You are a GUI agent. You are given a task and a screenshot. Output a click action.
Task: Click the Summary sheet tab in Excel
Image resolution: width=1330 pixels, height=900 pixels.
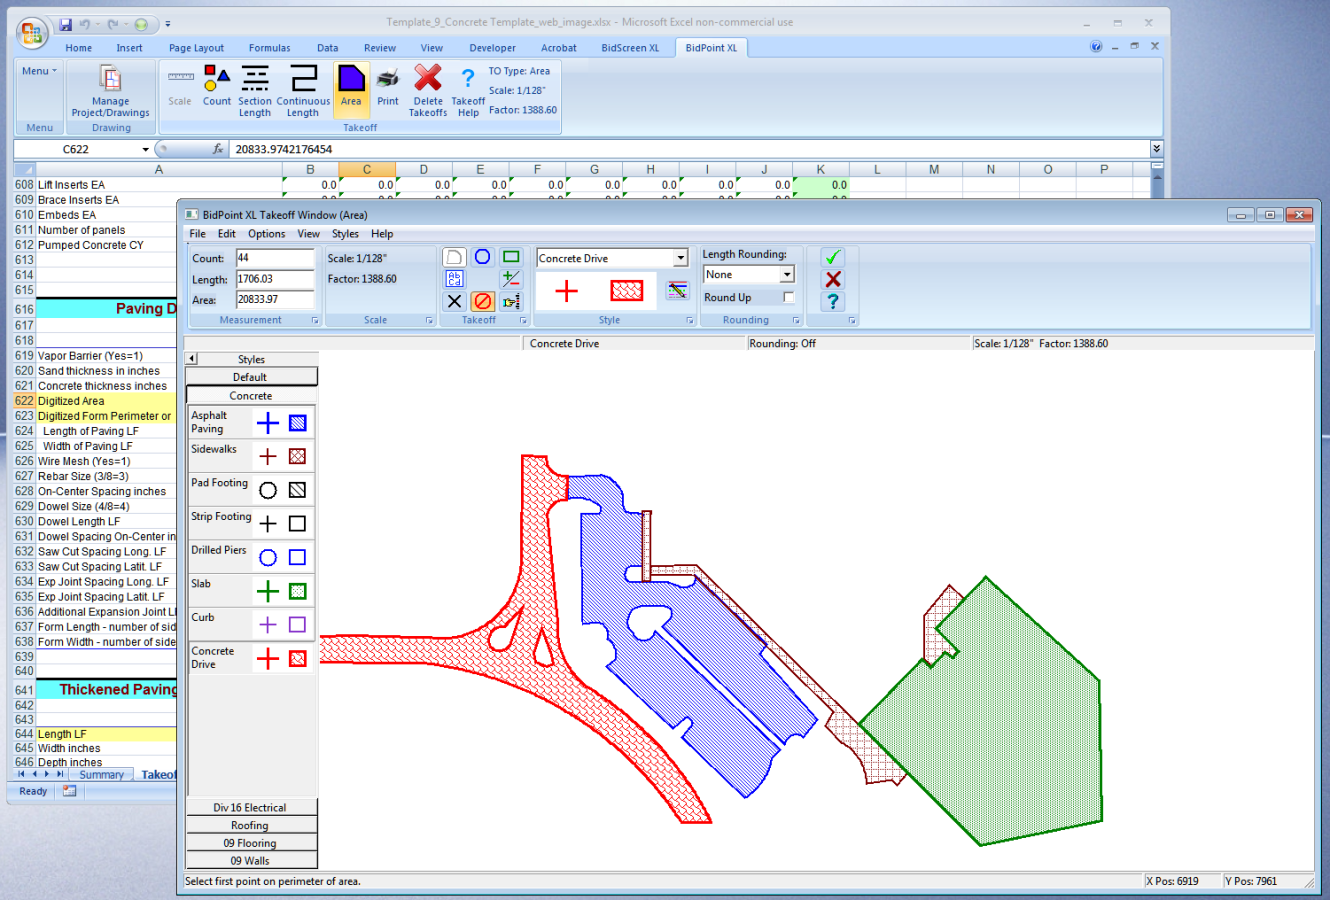pyautogui.click(x=101, y=774)
